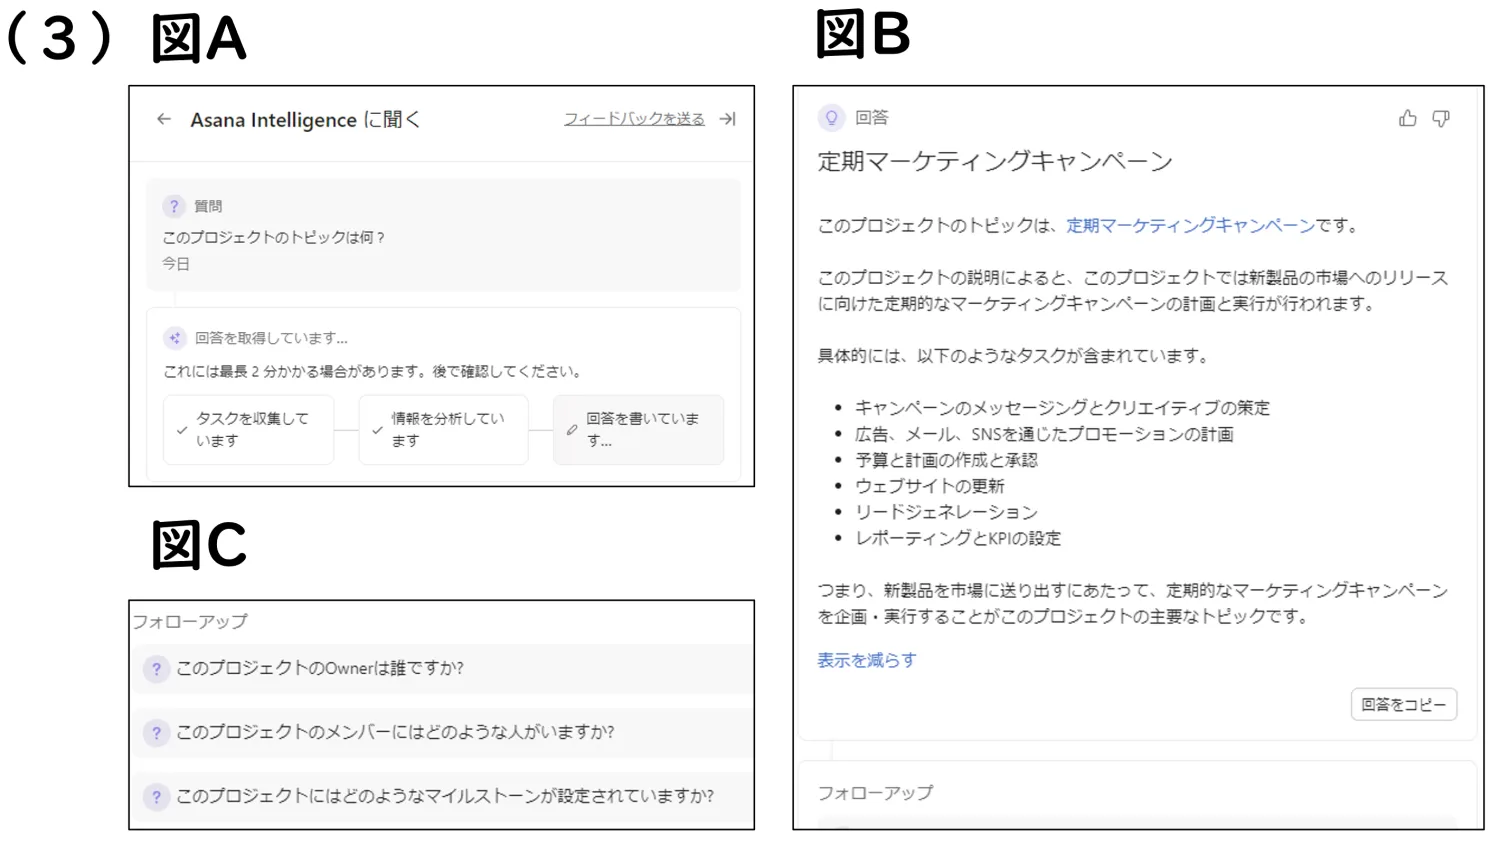Click bullet item ウェブサイトの更新
Image resolution: width=1500 pixels, height=845 pixels.
(x=929, y=486)
